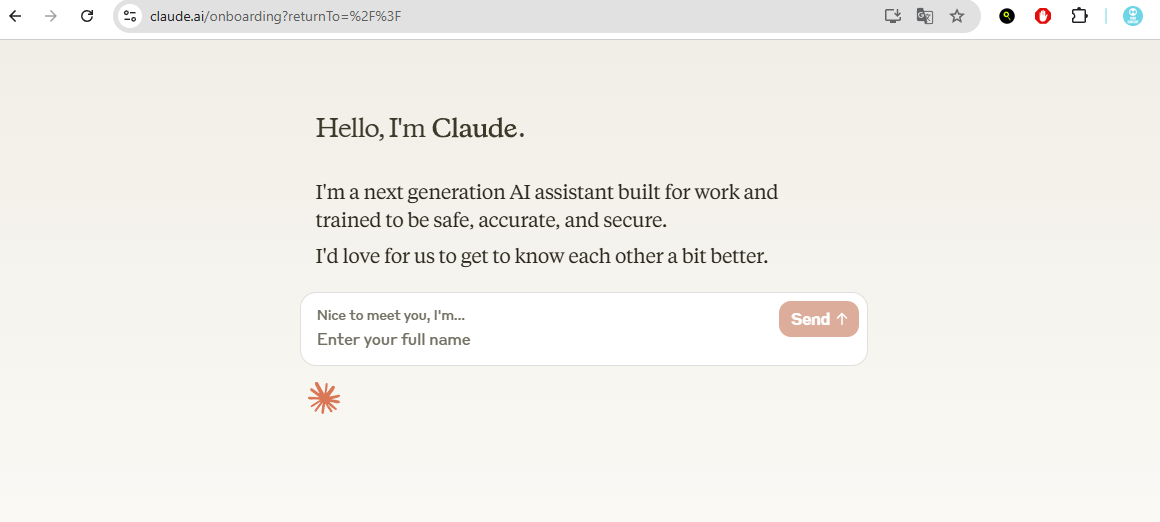Viewport: 1160px width, 522px height.
Task: Click the 'Hello, I'm Claude.' heading
Action: click(420, 128)
